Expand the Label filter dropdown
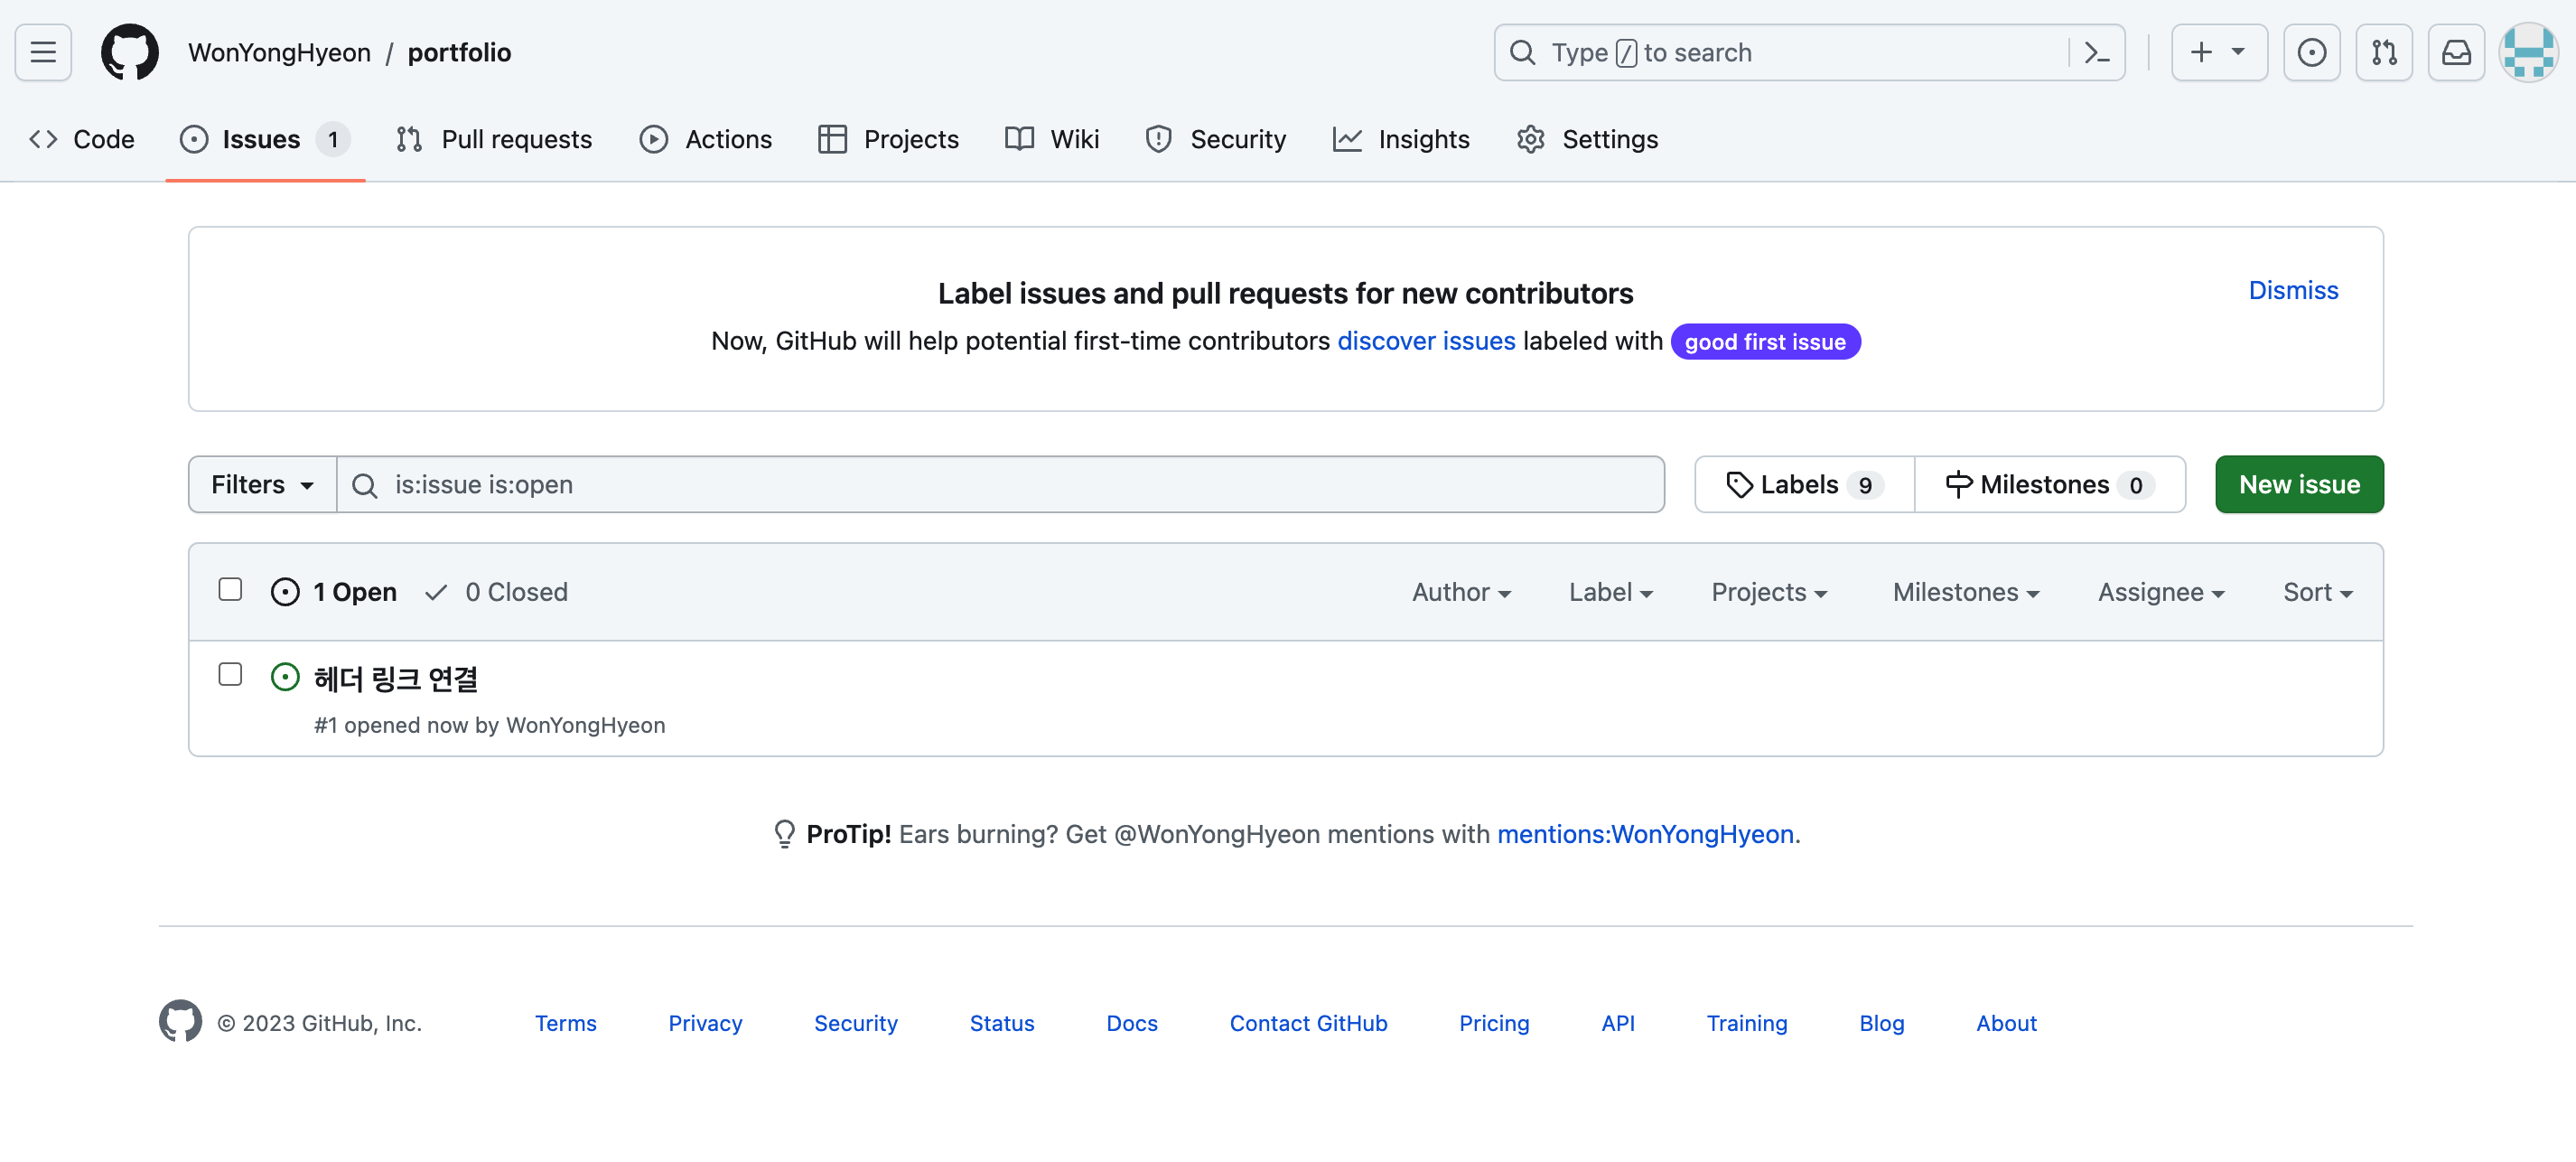2576x1162 pixels. click(1610, 592)
